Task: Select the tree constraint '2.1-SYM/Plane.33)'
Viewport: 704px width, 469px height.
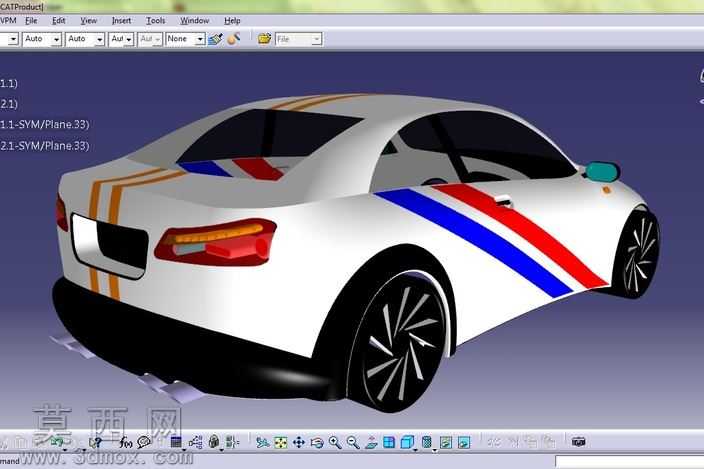Action: pos(44,146)
